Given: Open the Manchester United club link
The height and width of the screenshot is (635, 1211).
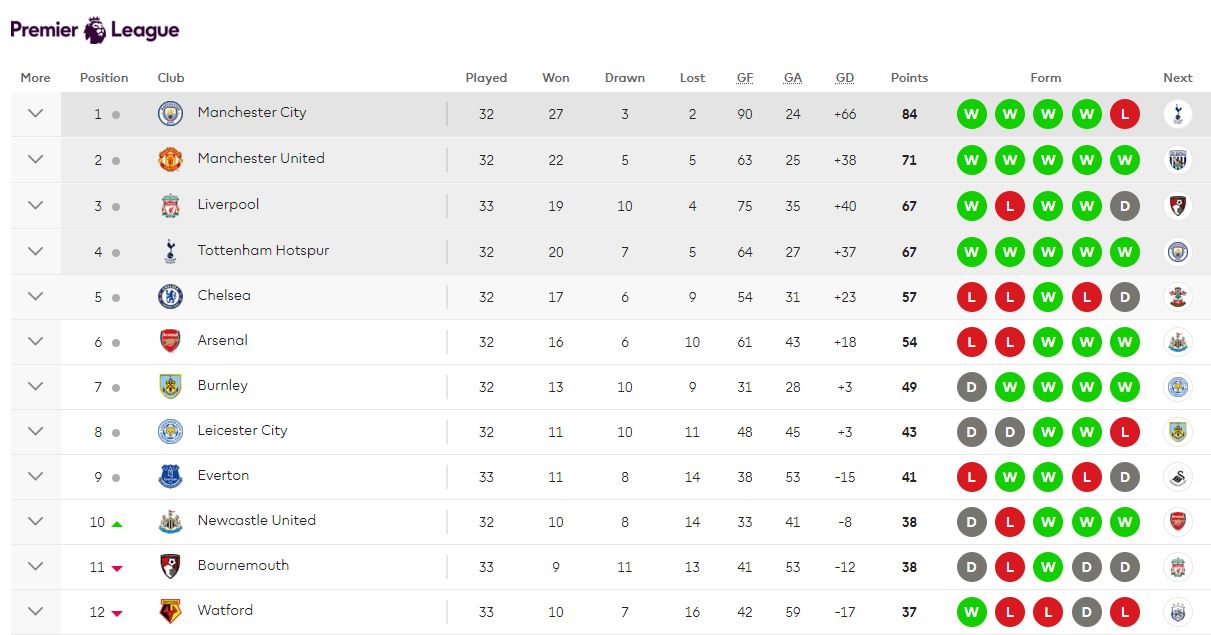Looking at the screenshot, I should click(x=261, y=158).
